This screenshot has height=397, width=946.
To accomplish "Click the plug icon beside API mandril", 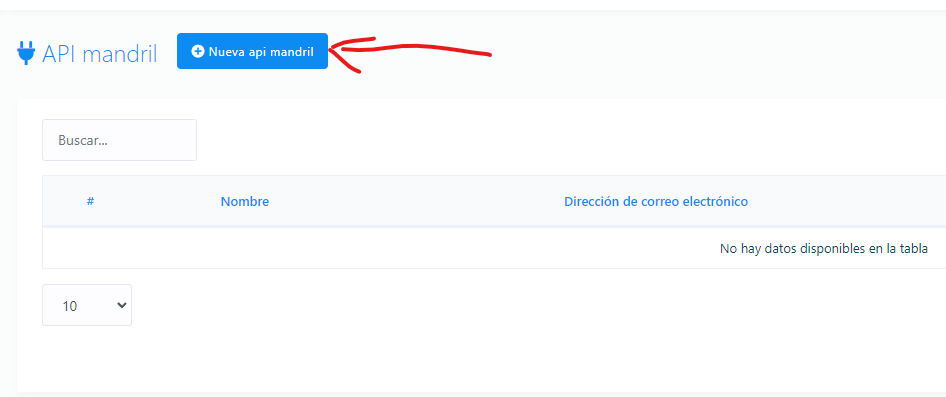I will 26,54.
